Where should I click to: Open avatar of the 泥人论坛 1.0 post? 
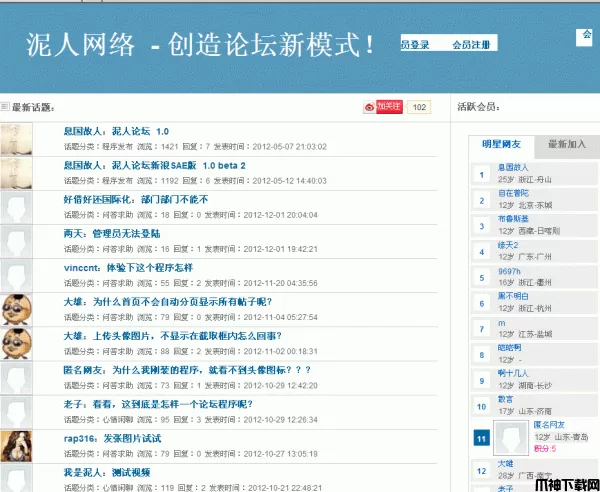[x=16, y=138]
